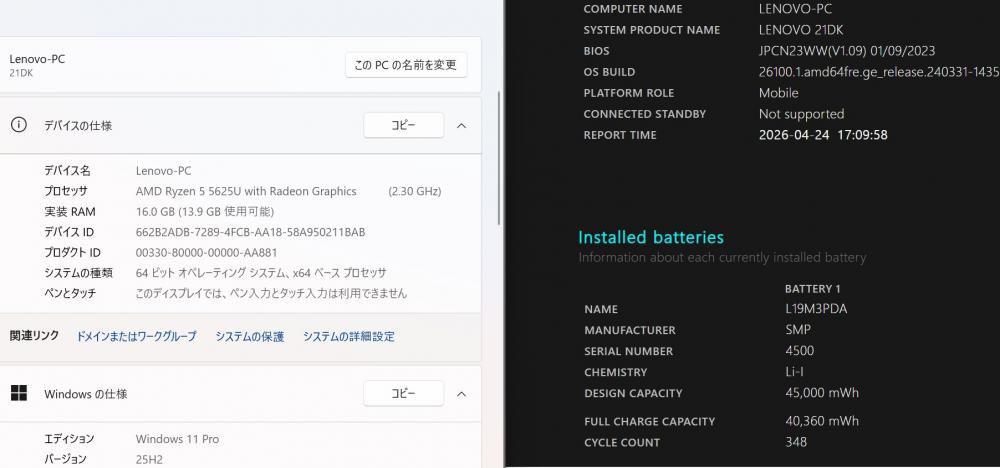Select the chemistry value Li-I
This screenshot has height=468, width=1000.
coord(795,372)
